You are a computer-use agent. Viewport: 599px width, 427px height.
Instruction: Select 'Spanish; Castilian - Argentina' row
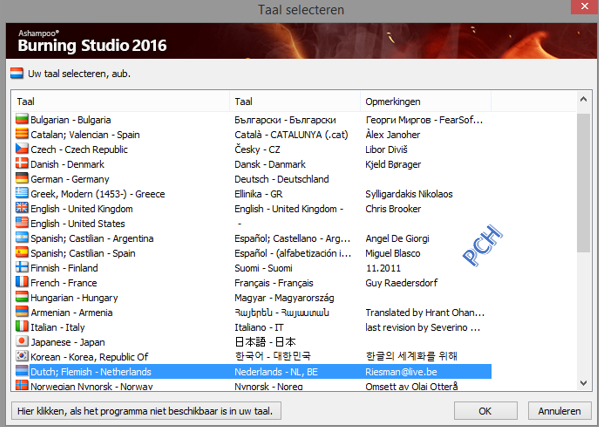(92, 239)
